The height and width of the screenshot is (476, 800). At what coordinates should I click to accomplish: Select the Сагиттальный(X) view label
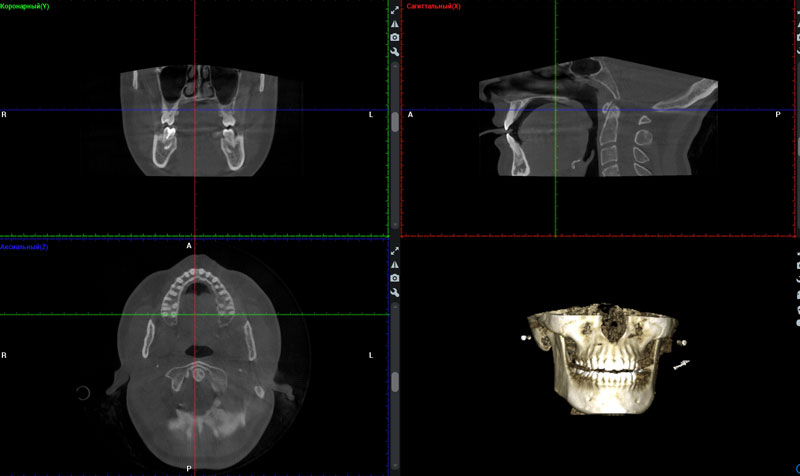(434, 6)
